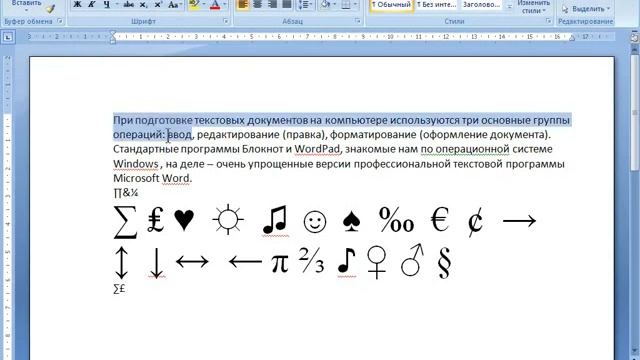Expand the styles gallery more arrow
The height and width of the screenshot is (360, 640).
(x=509, y=7)
